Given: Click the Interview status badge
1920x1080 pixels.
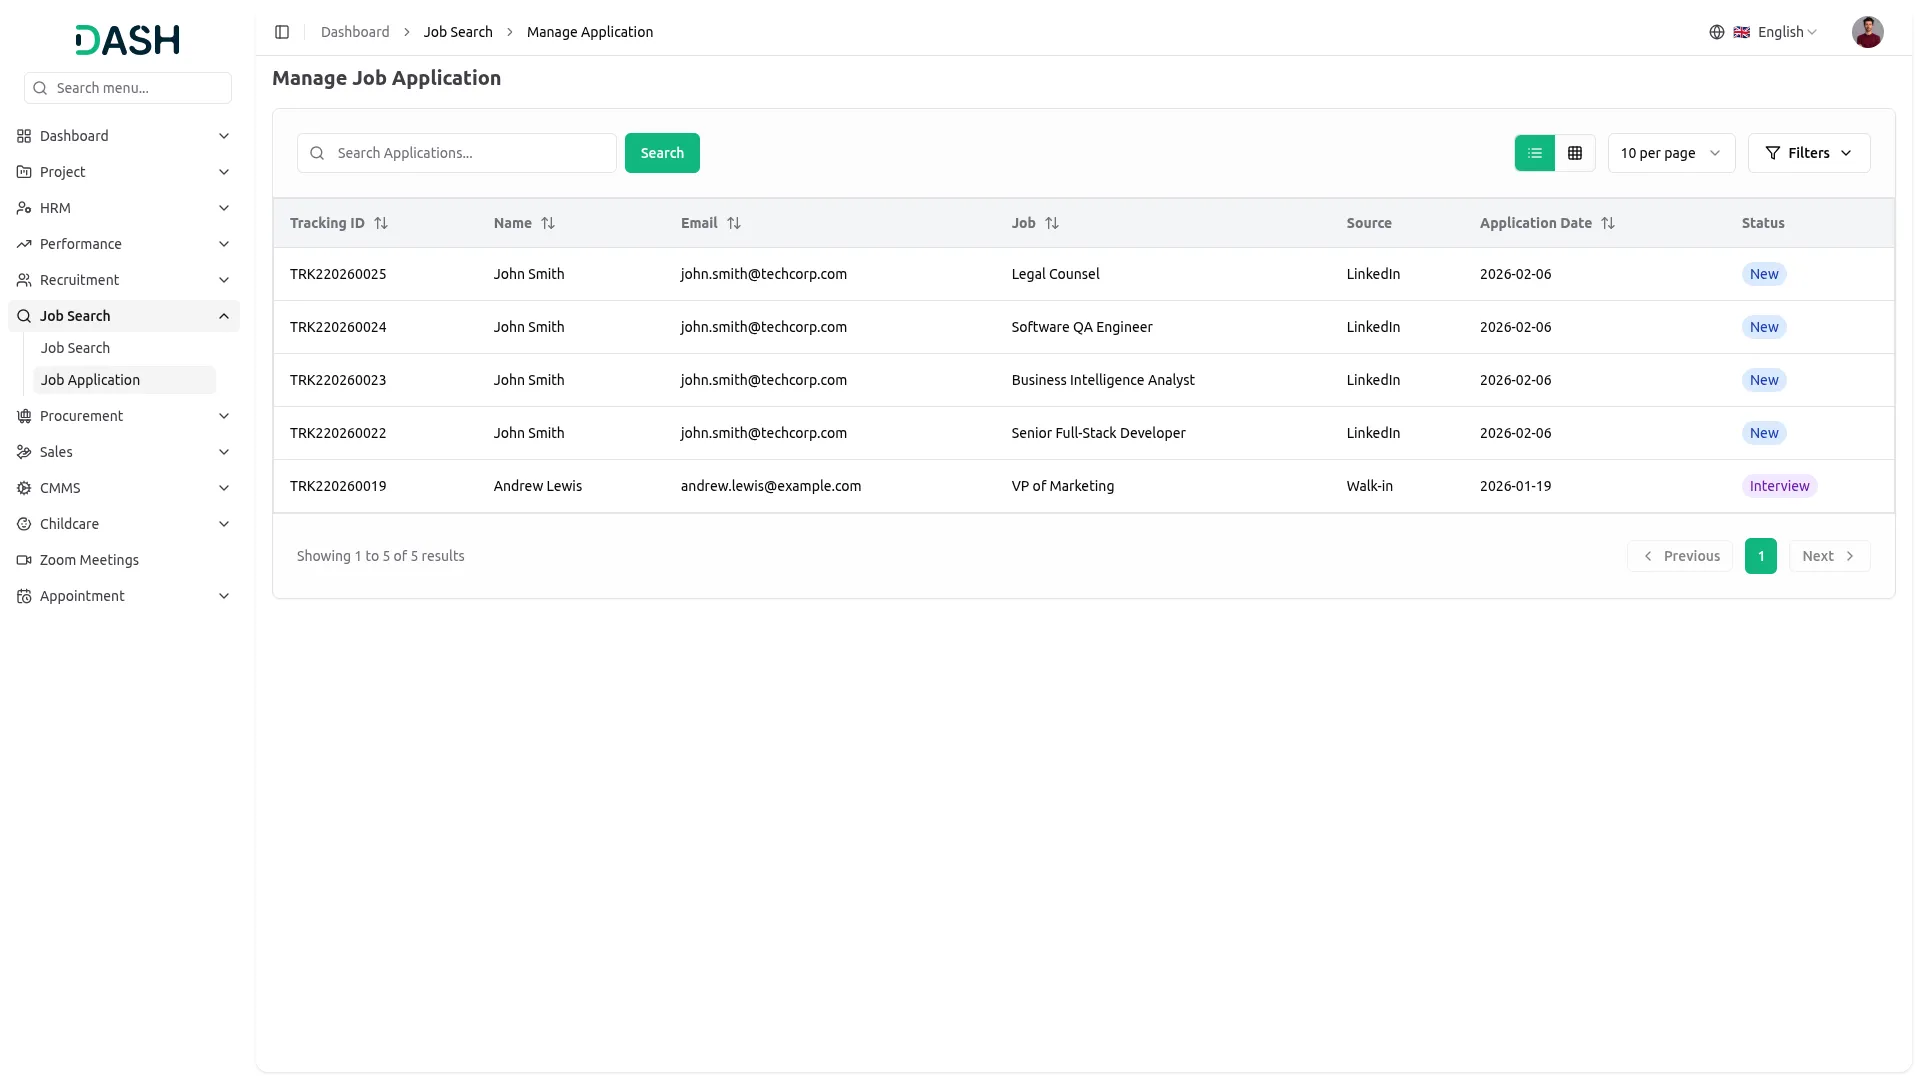Looking at the screenshot, I should (1779, 486).
